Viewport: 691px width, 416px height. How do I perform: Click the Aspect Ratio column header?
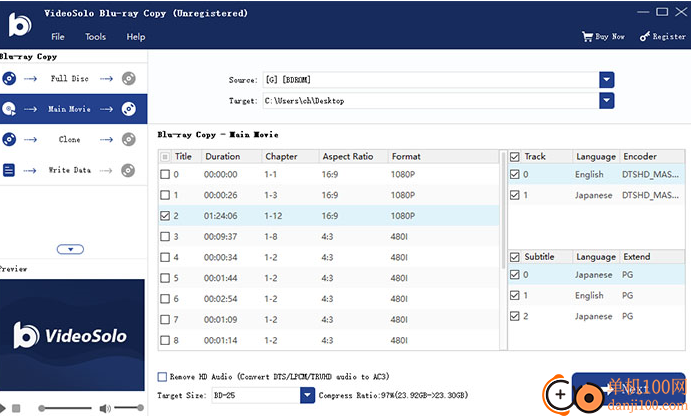(353, 157)
